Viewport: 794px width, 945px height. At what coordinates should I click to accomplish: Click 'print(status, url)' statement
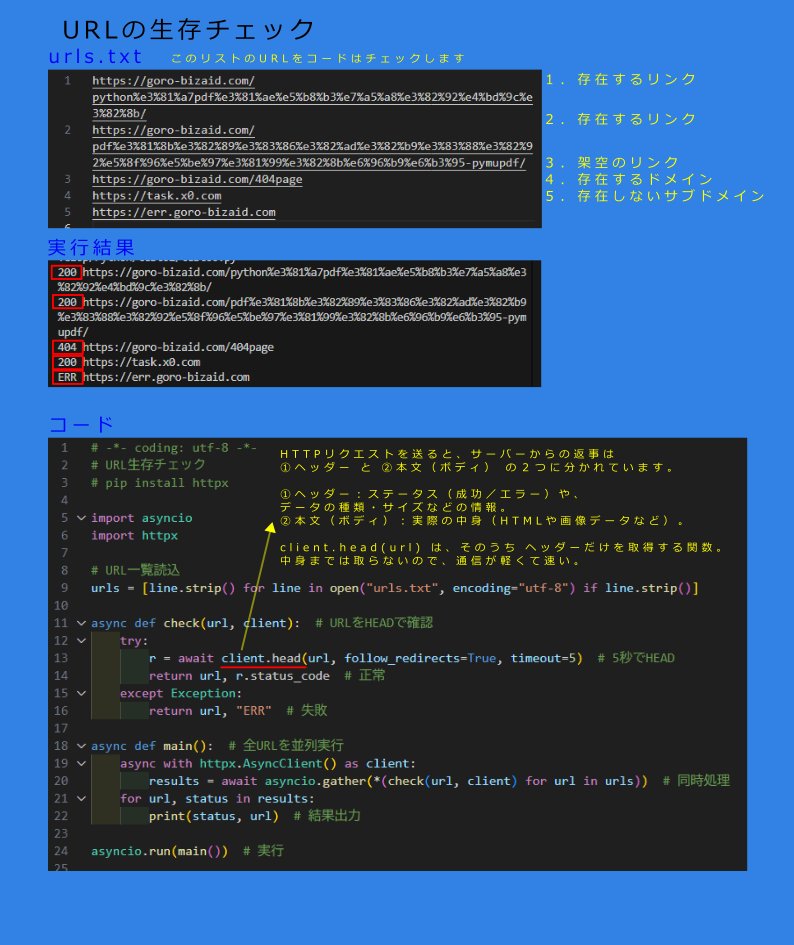click(213, 816)
